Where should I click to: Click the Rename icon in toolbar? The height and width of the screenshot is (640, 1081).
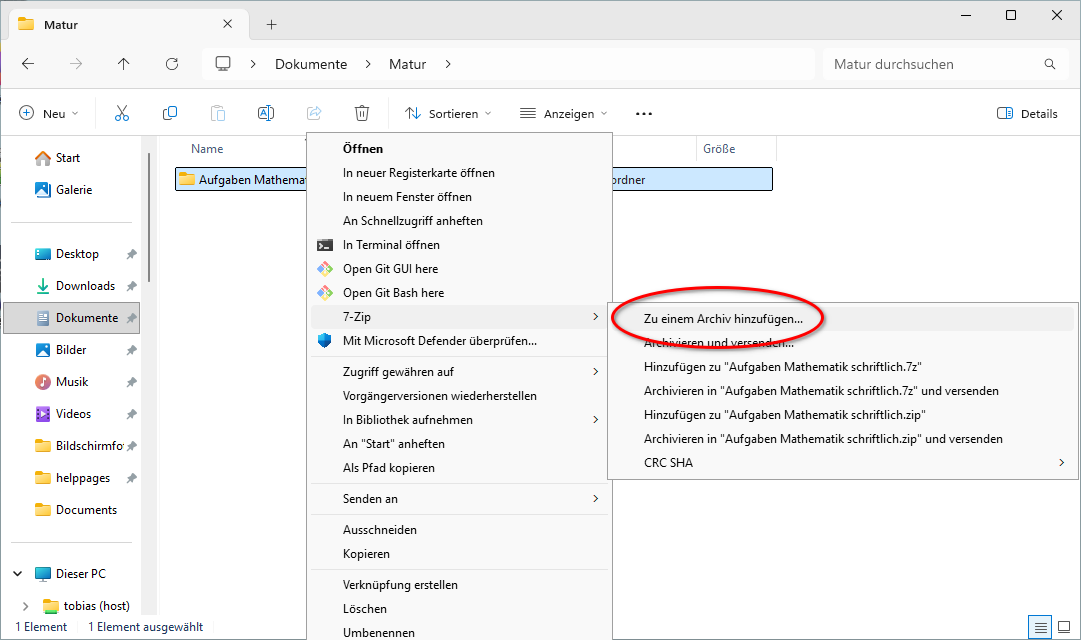266,114
